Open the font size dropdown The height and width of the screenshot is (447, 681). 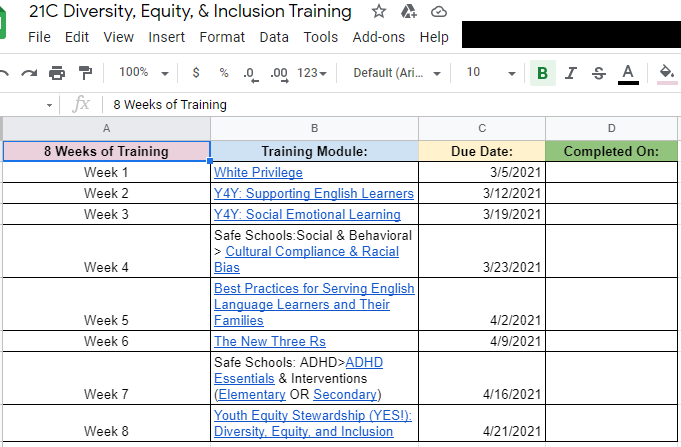click(x=491, y=73)
